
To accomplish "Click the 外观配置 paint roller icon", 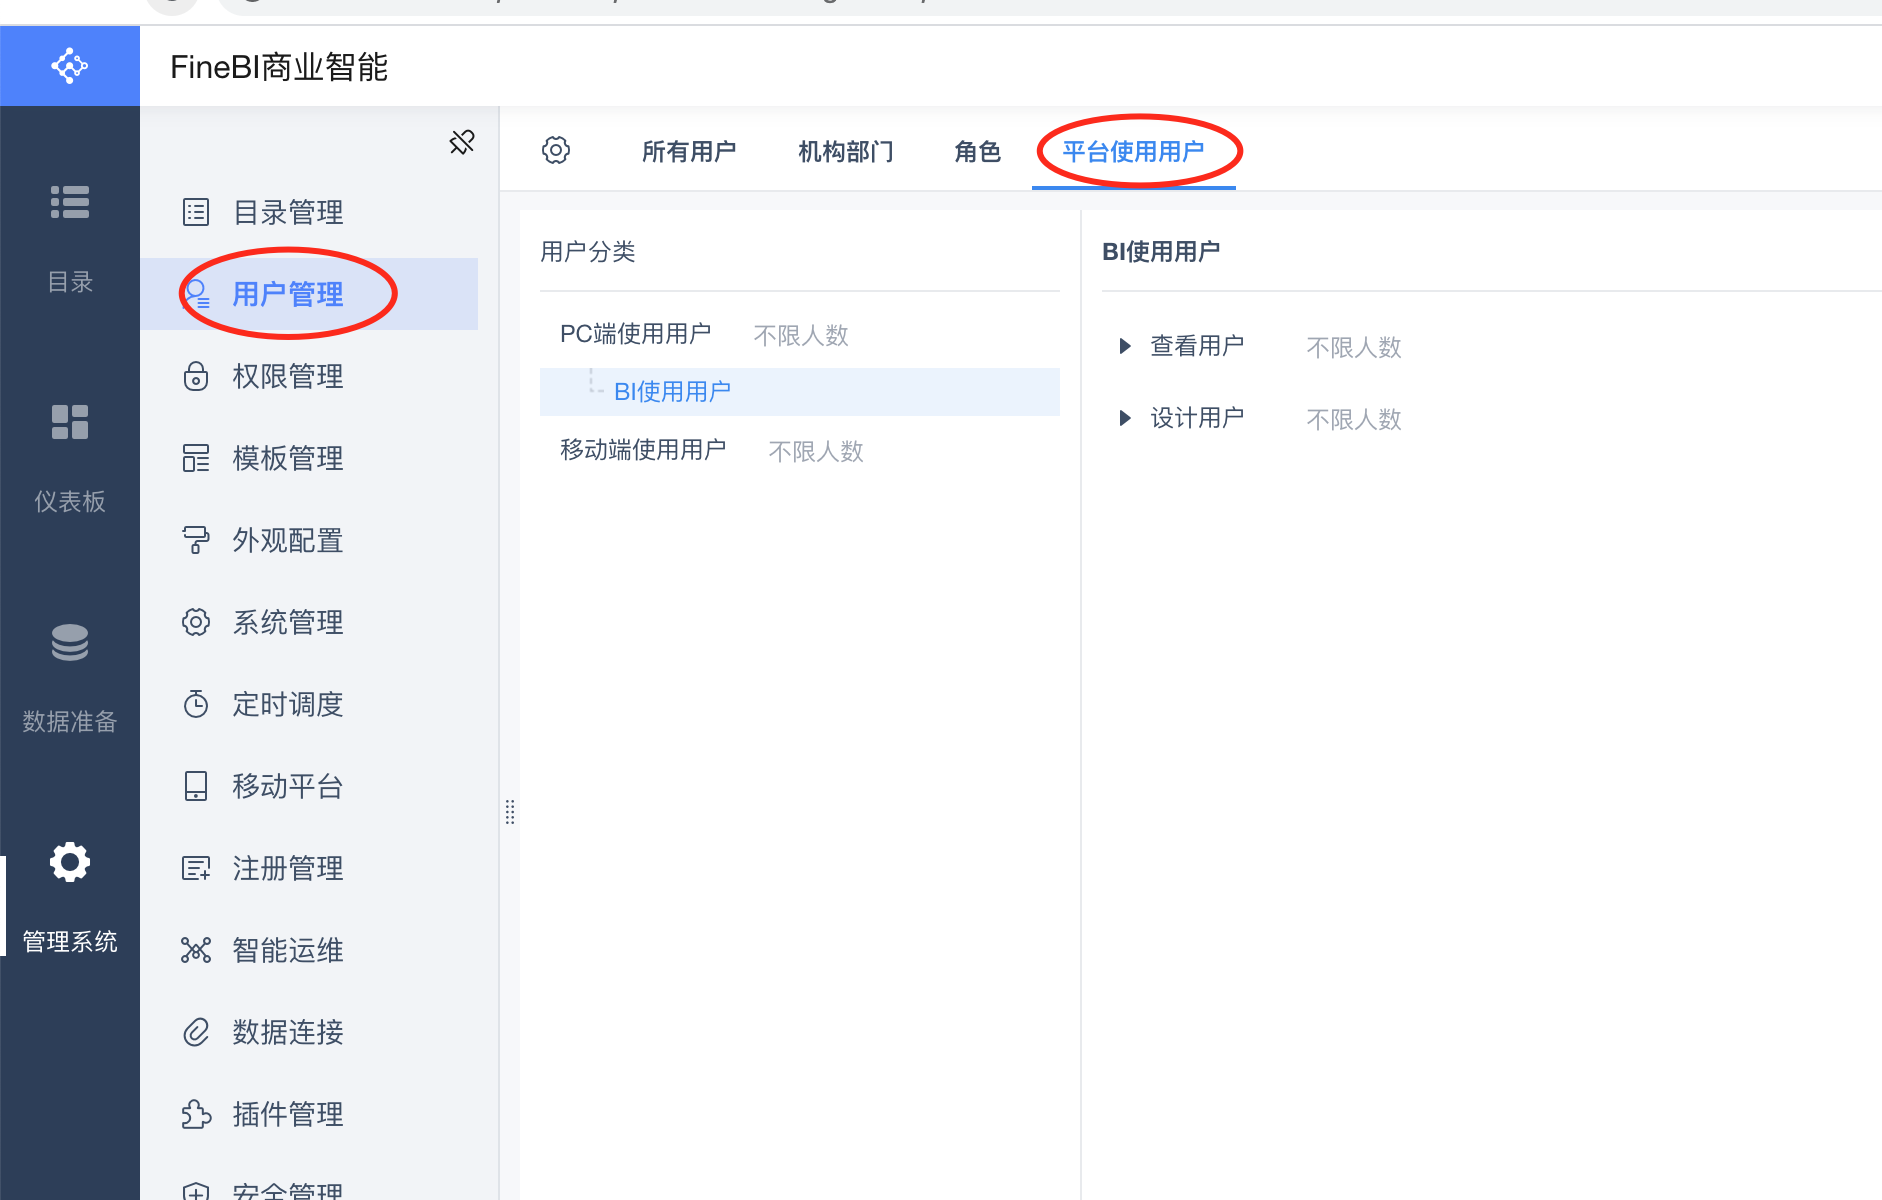I will [196, 540].
